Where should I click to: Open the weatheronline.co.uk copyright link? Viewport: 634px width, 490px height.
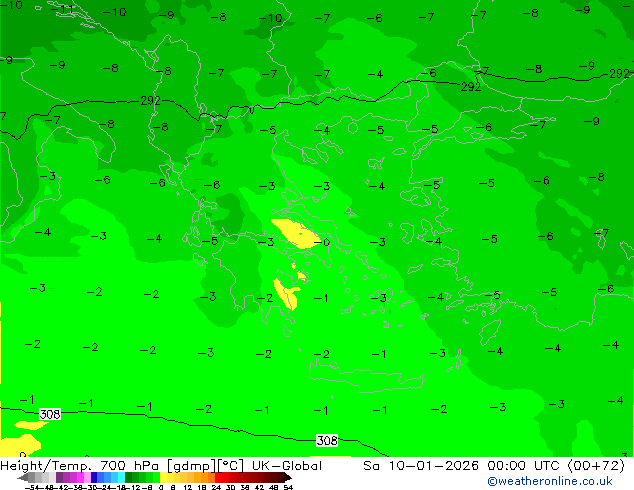click(x=549, y=481)
